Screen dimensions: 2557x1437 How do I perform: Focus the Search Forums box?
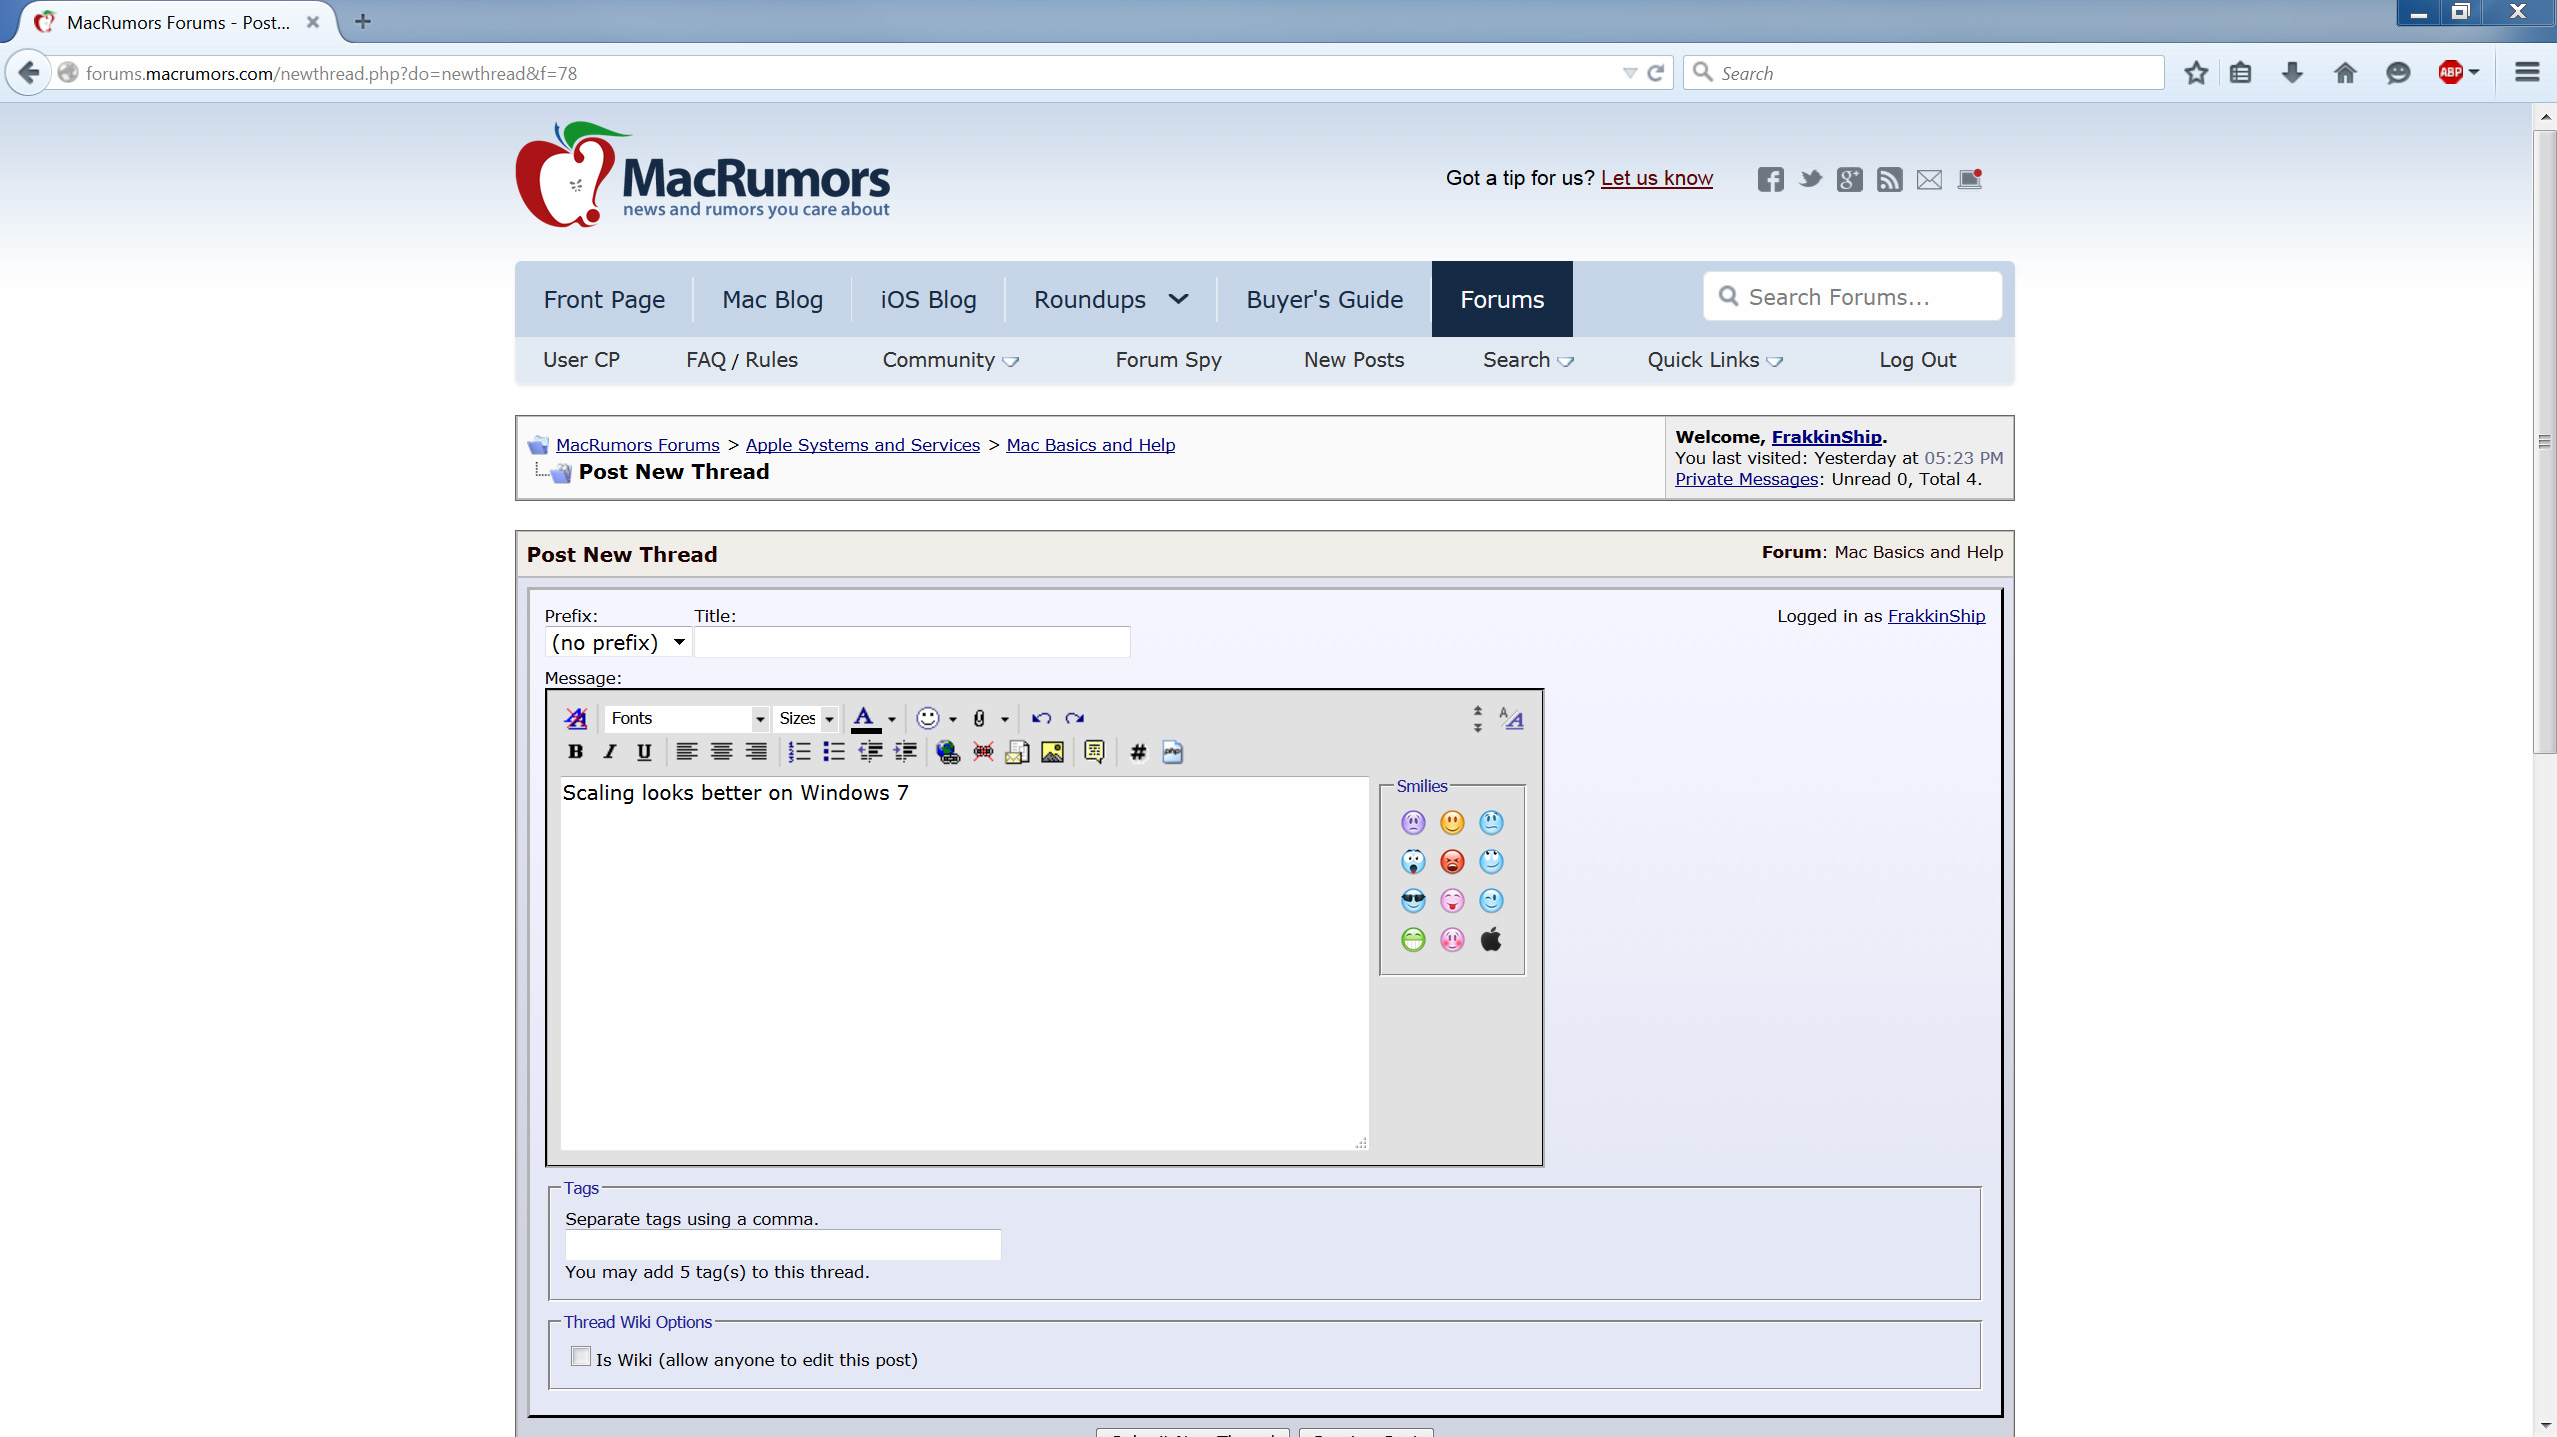pyautogui.click(x=1852, y=297)
